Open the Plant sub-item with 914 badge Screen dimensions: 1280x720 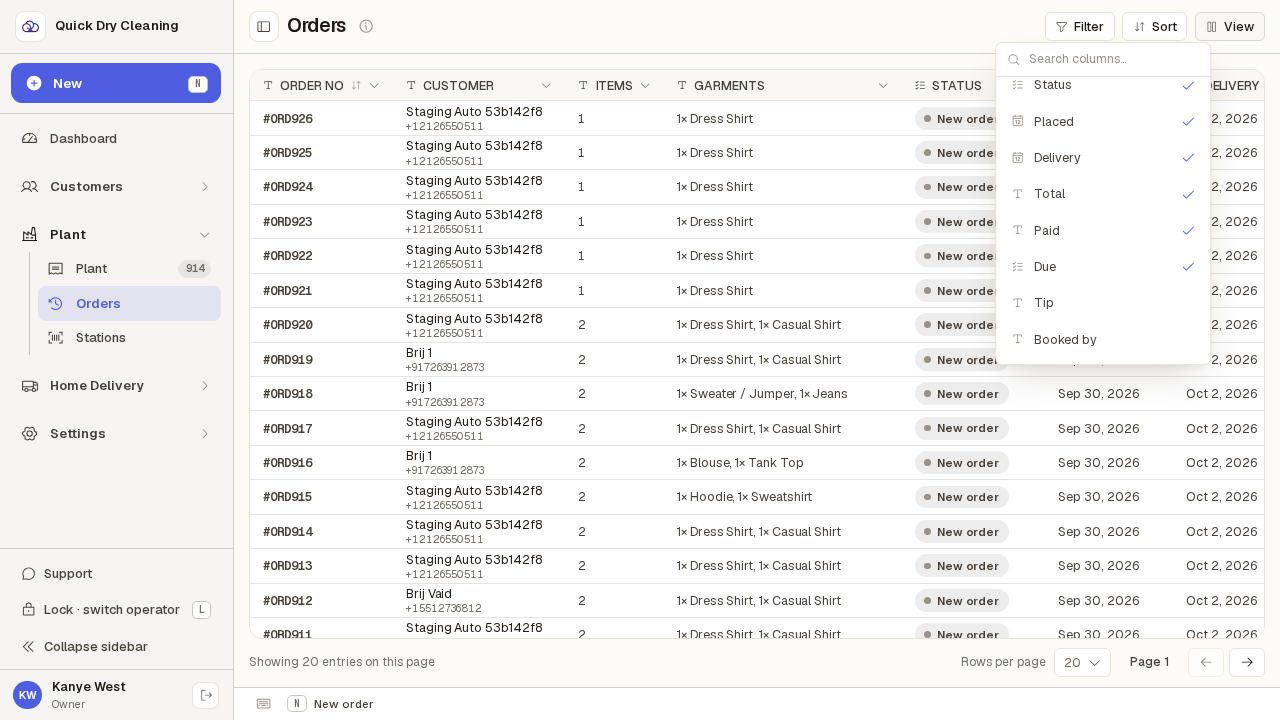tap(129, 268)
